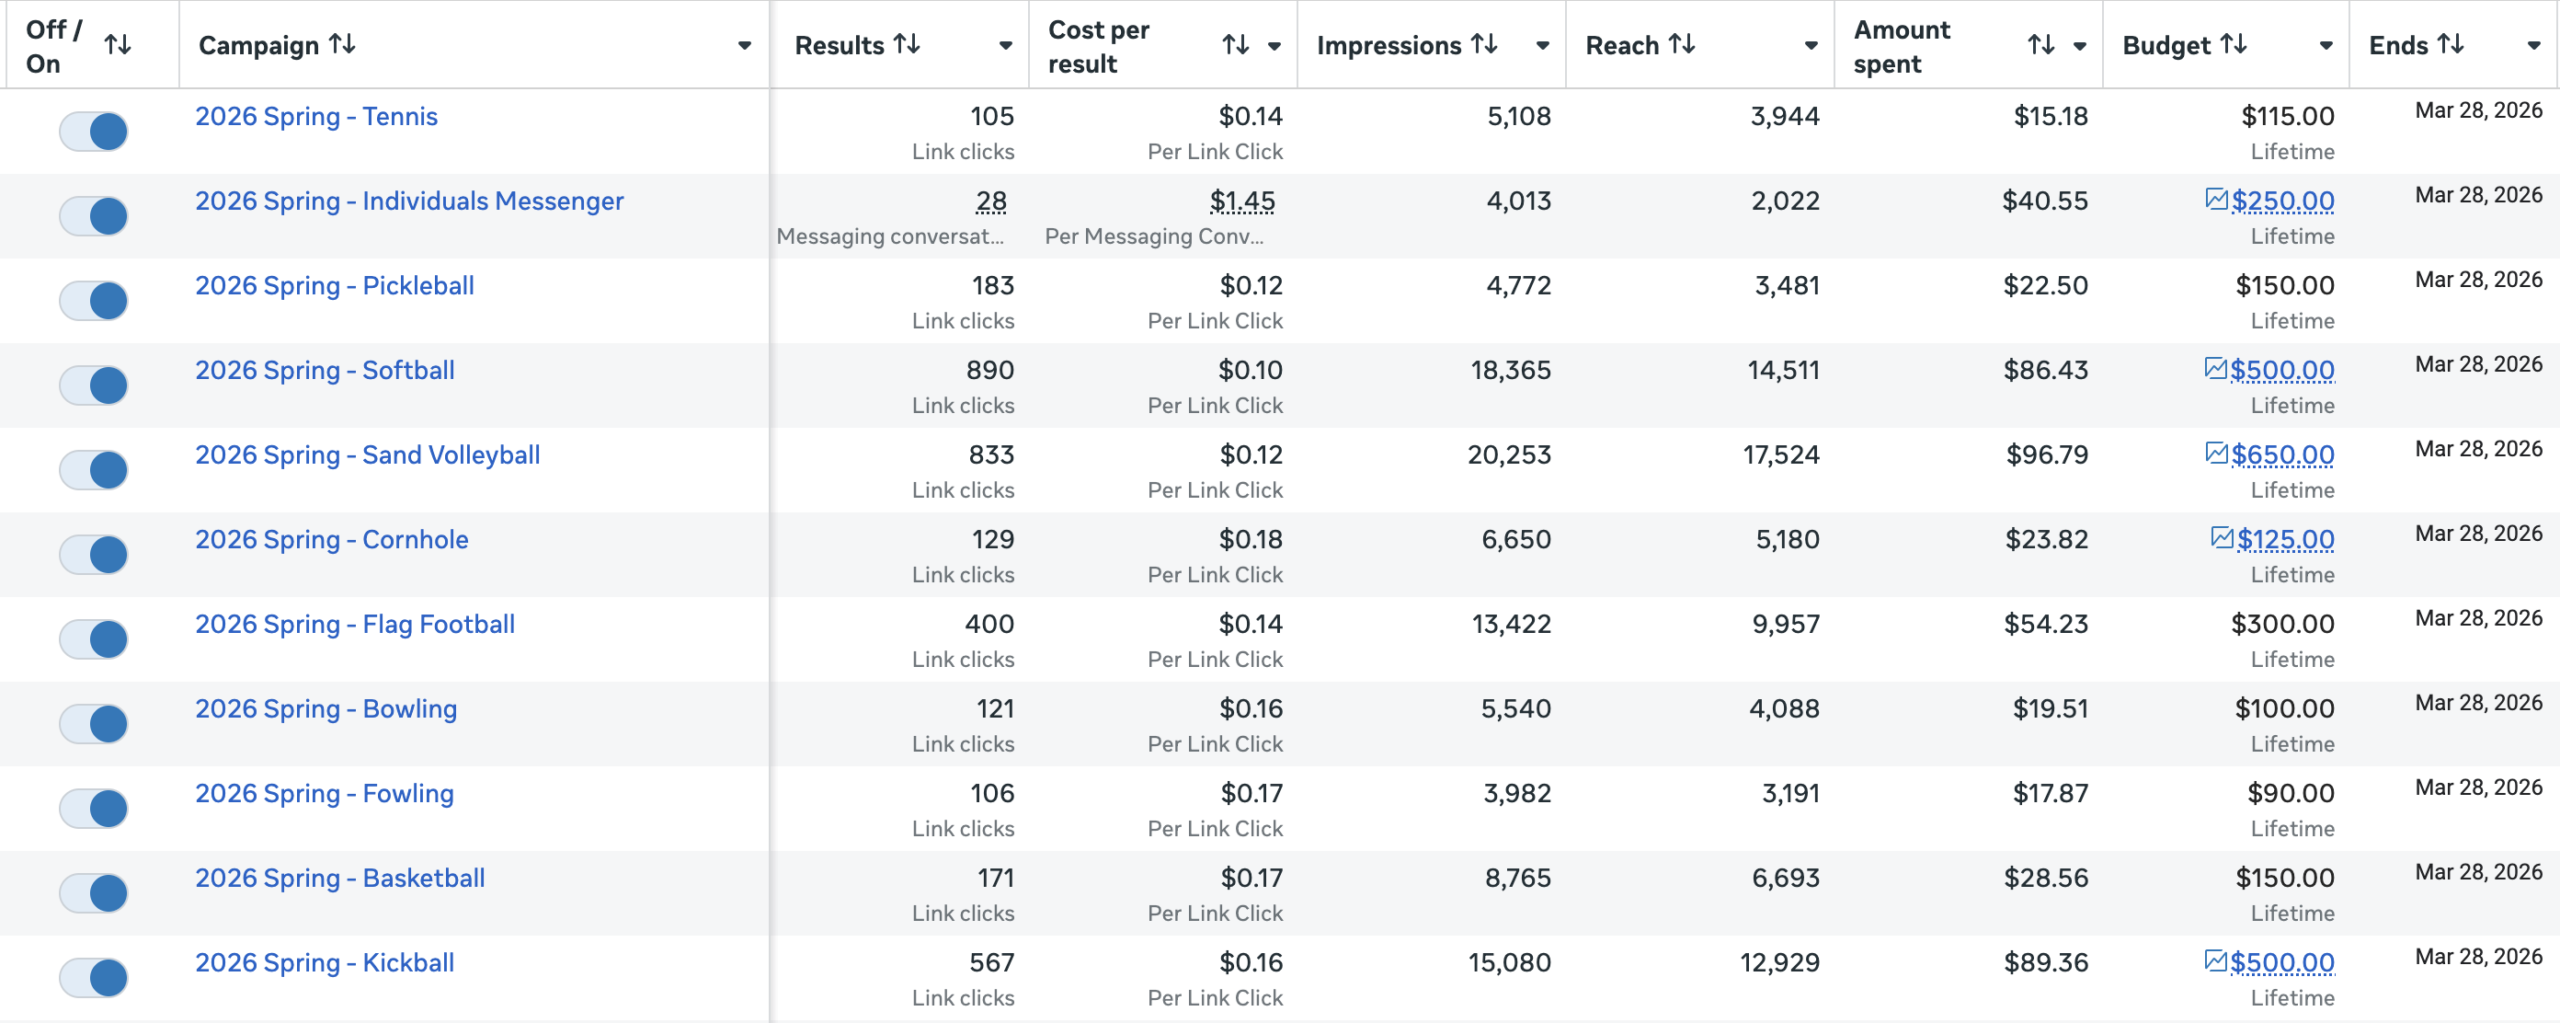Sort by Budget using sort arrows
The height and width of the screenshot is (1023, 2560).
(x=2234, y=44)
